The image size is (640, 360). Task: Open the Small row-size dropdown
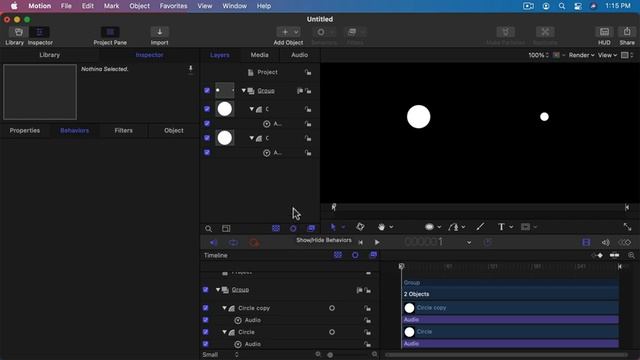(220, 355)
